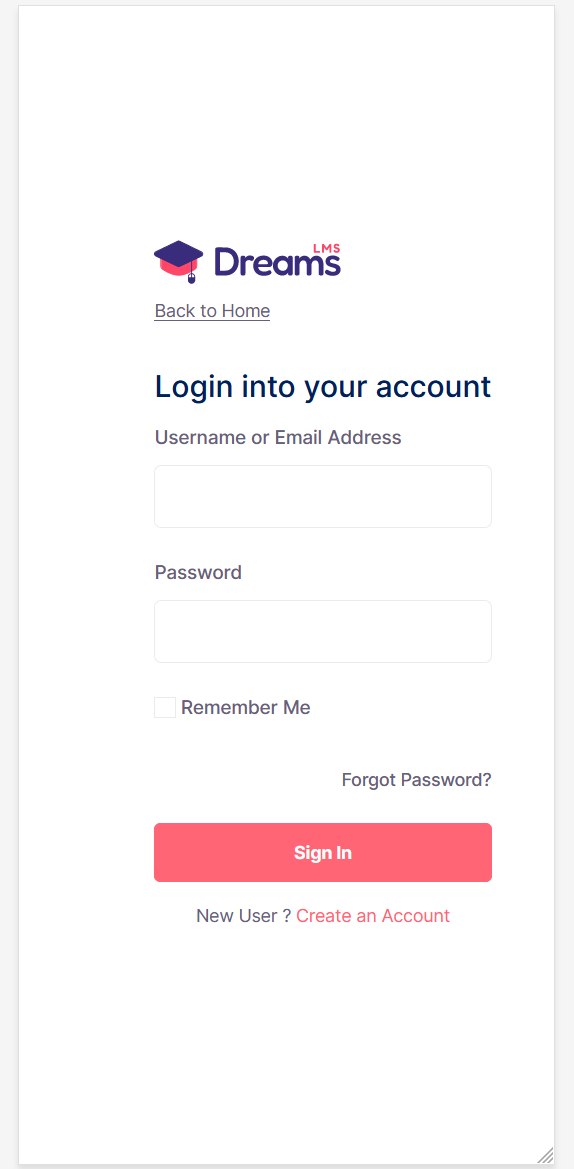Viewport: 574px width, 1169px height.
Task: Click the Login into your account heading
Action: point(323,388)
